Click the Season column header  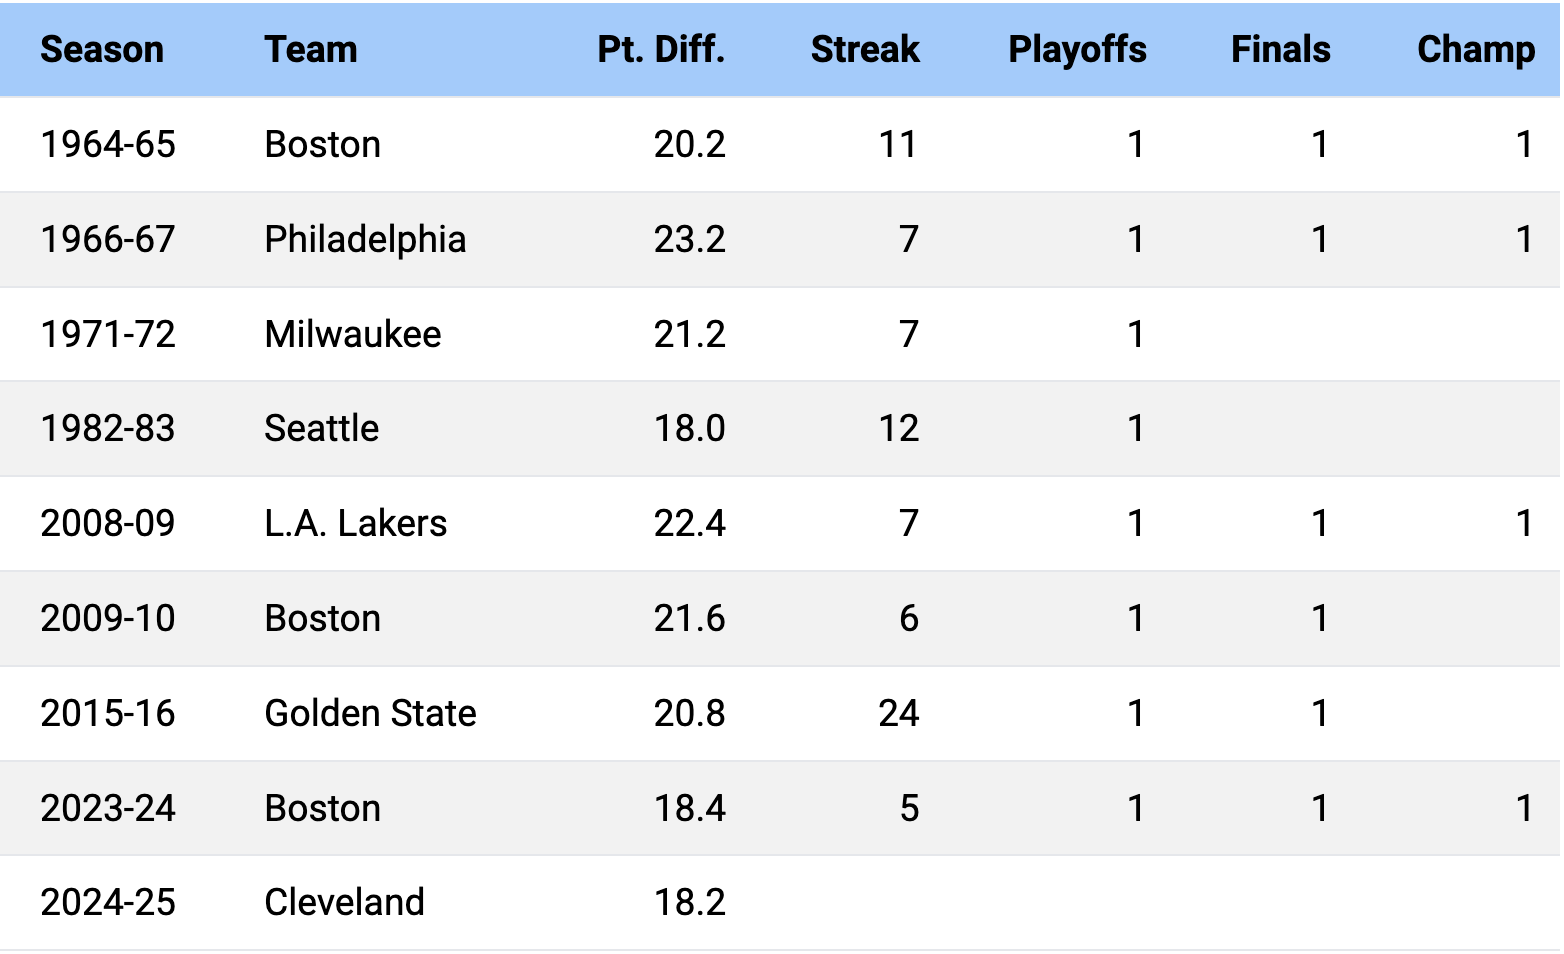click(102, 49)
